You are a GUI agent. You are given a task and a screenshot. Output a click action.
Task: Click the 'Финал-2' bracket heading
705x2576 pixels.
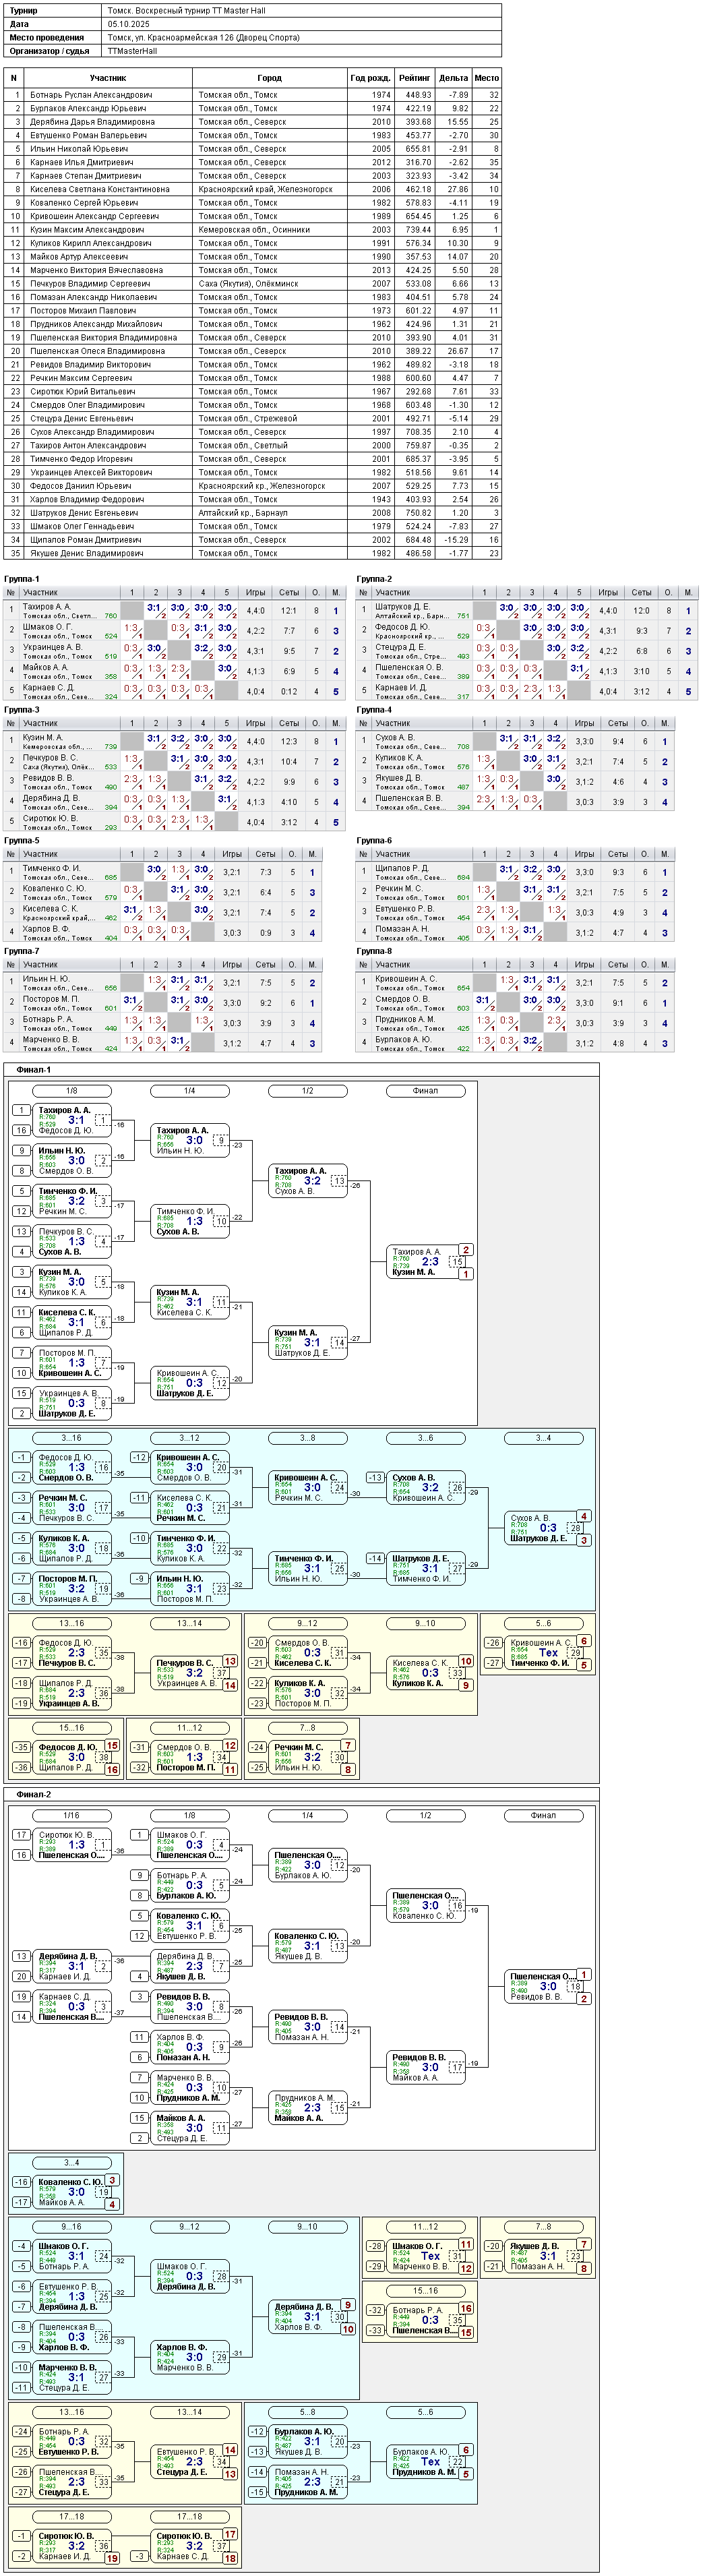click(x=34, y=1794)
